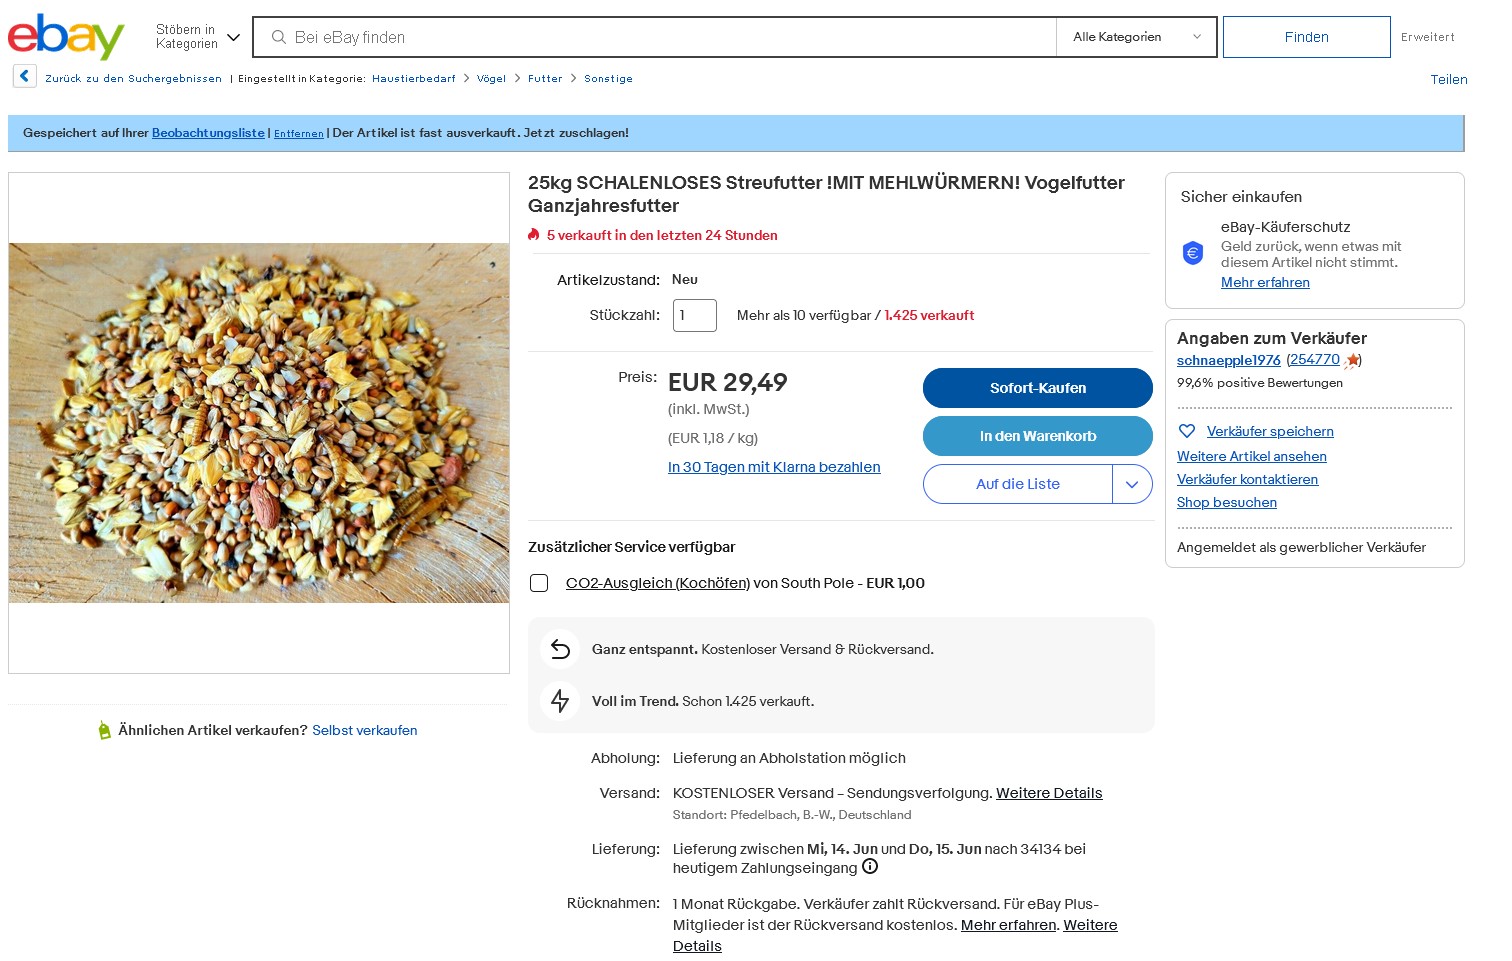Click the Teilen share link
Image resolution: width=1512 pixels, height=961 pixels.
[x=1448, y=80]
